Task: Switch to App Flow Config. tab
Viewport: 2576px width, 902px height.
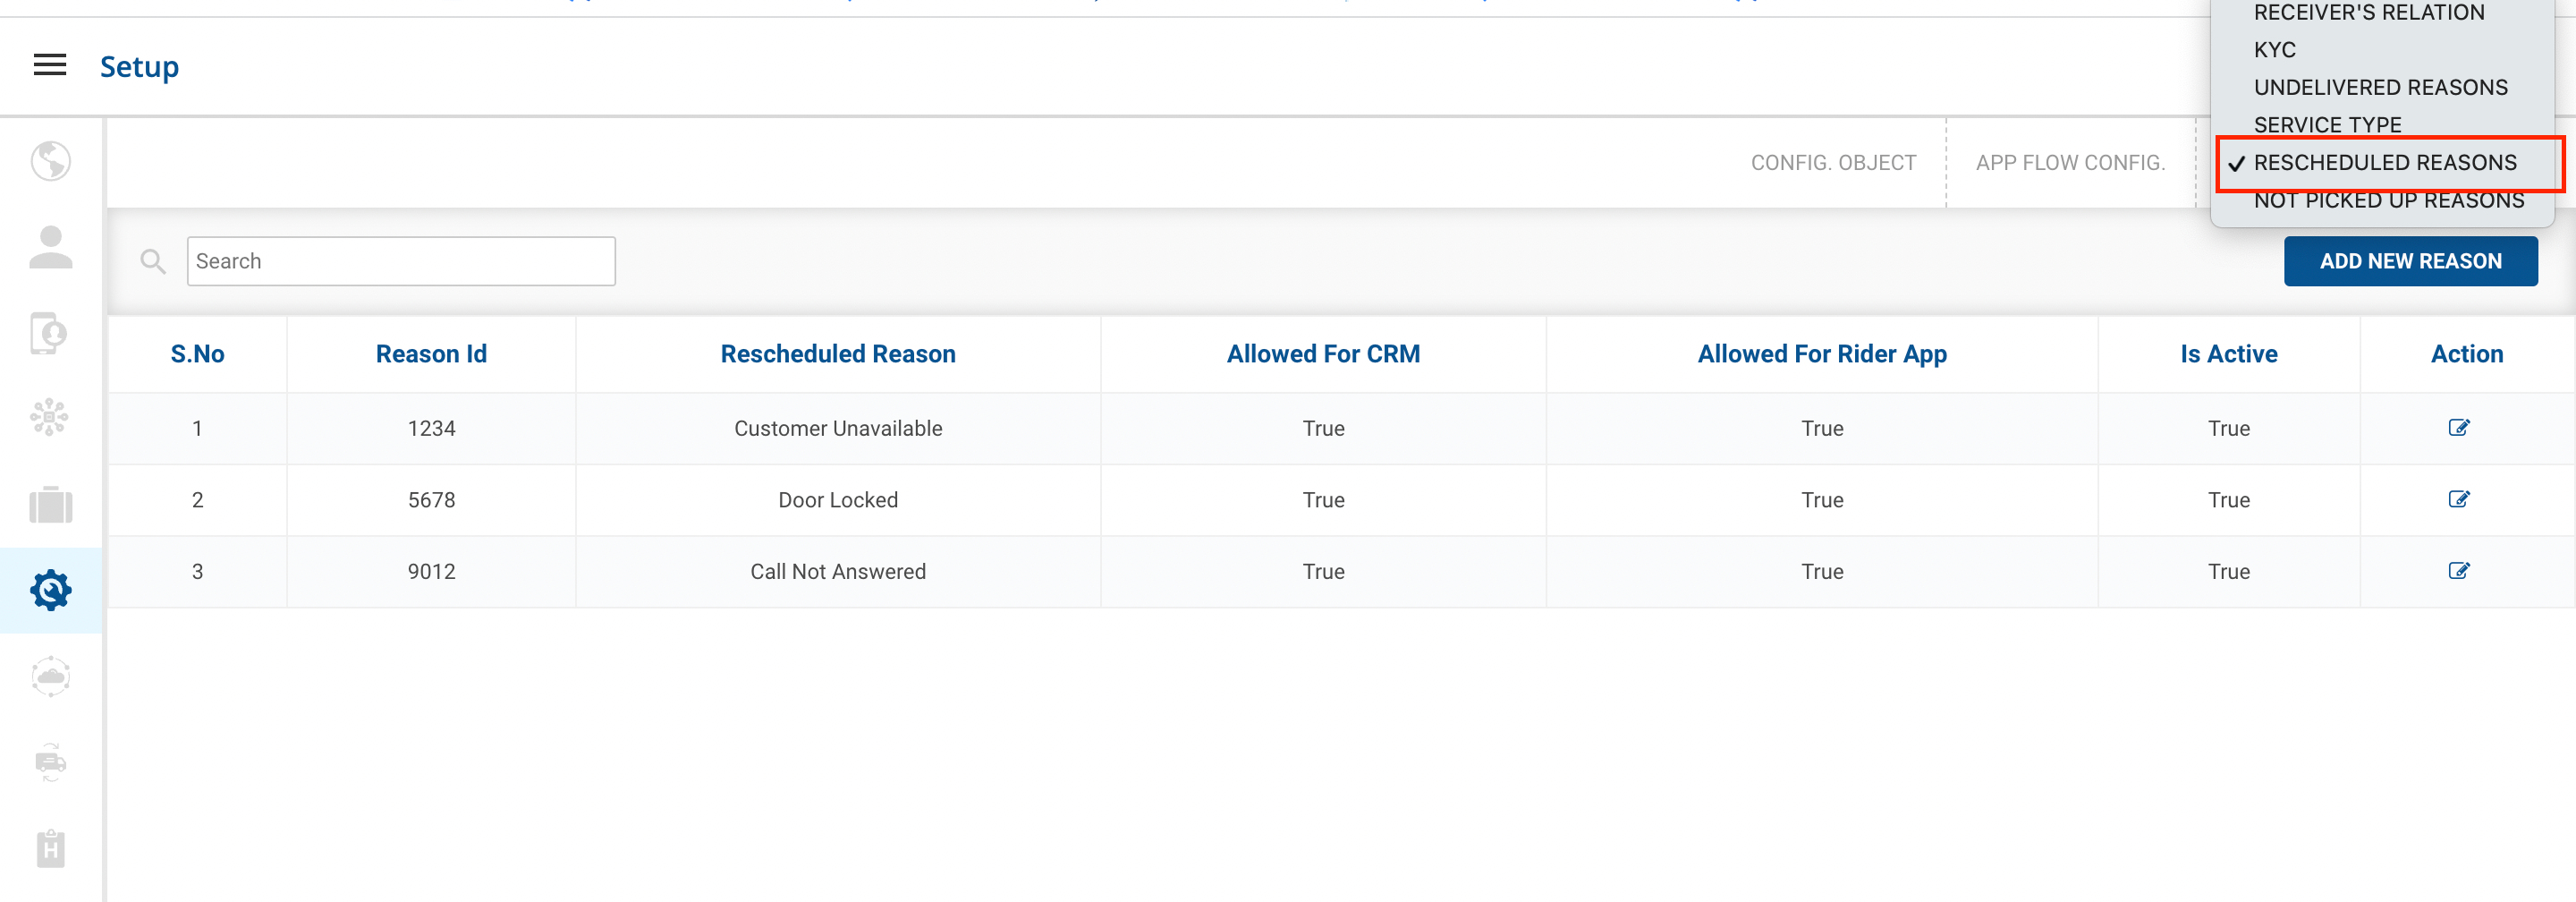Action: click(2070, 163)
